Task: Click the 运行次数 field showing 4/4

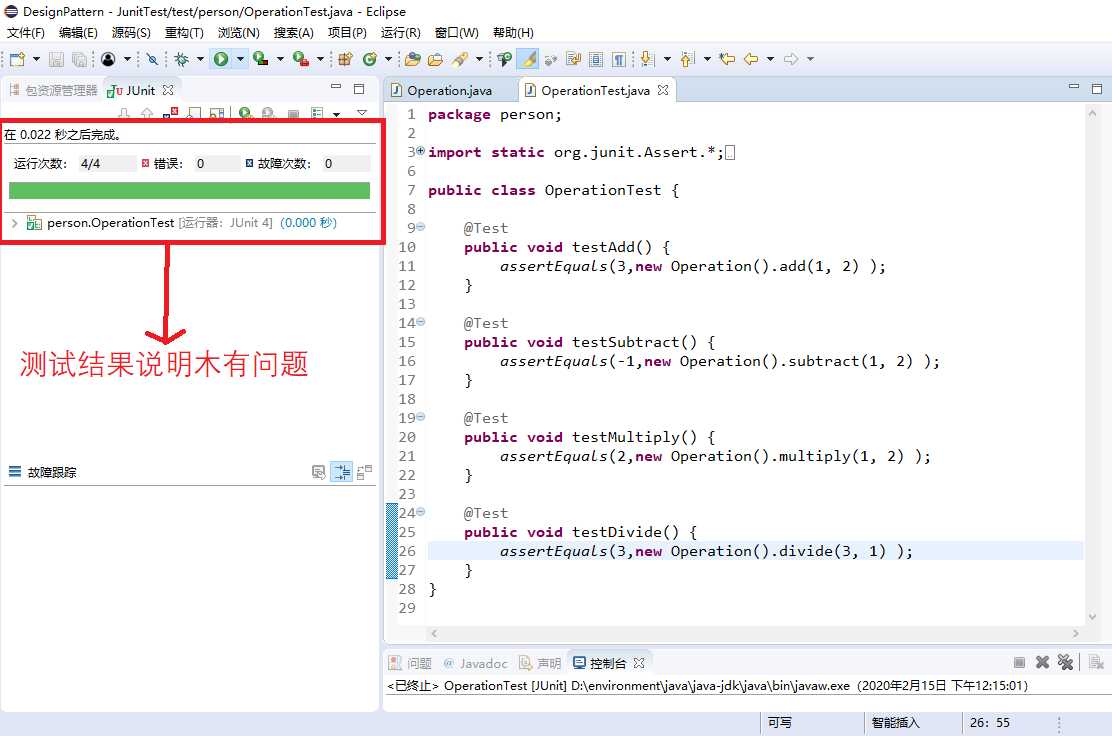Action: (x=106, y=164)
